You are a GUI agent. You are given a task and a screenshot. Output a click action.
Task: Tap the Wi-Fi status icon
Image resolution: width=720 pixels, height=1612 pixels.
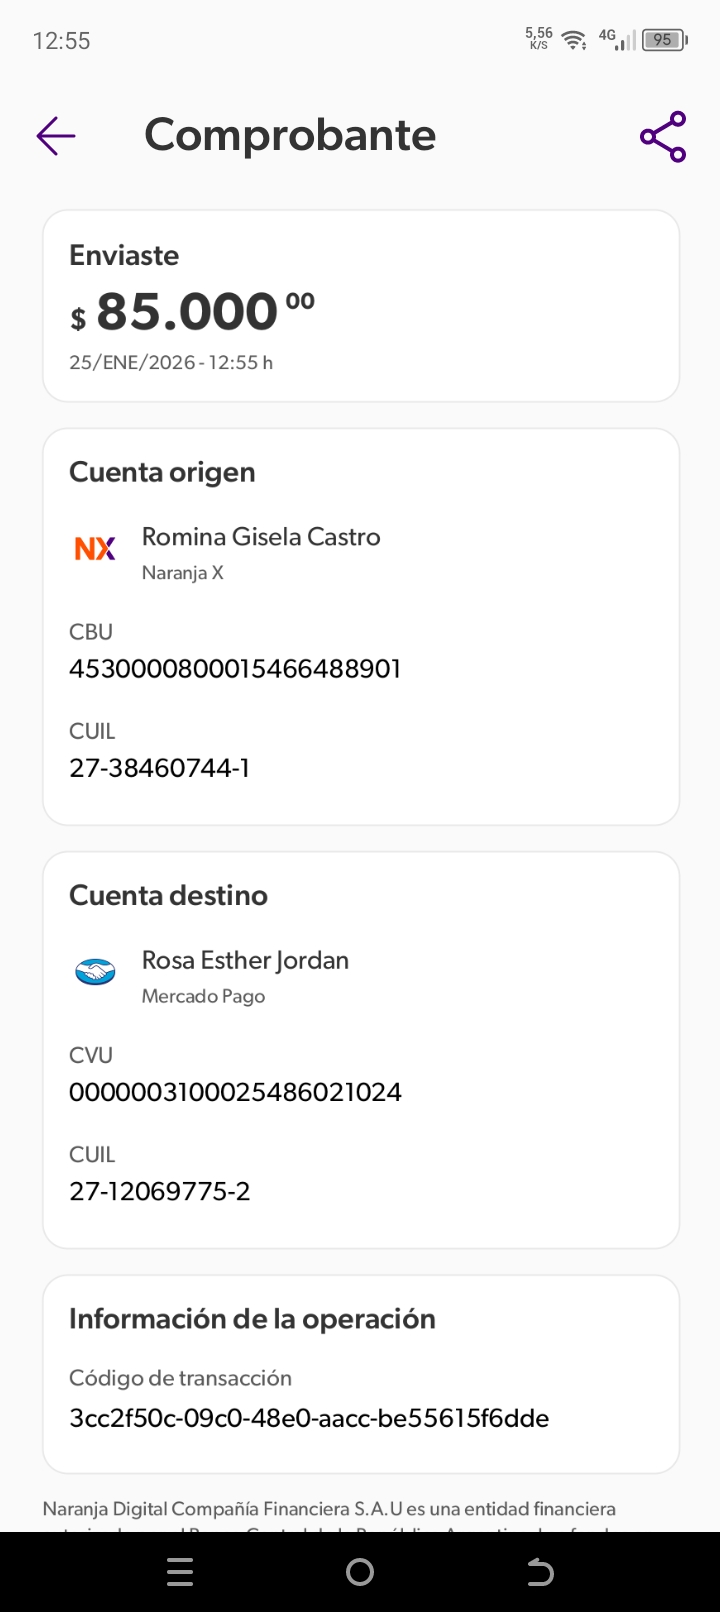574,40
